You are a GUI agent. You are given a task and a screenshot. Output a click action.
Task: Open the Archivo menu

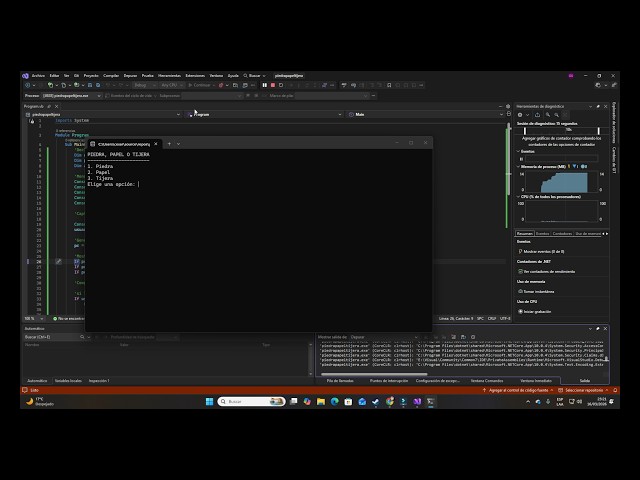(x=38, y=76)
